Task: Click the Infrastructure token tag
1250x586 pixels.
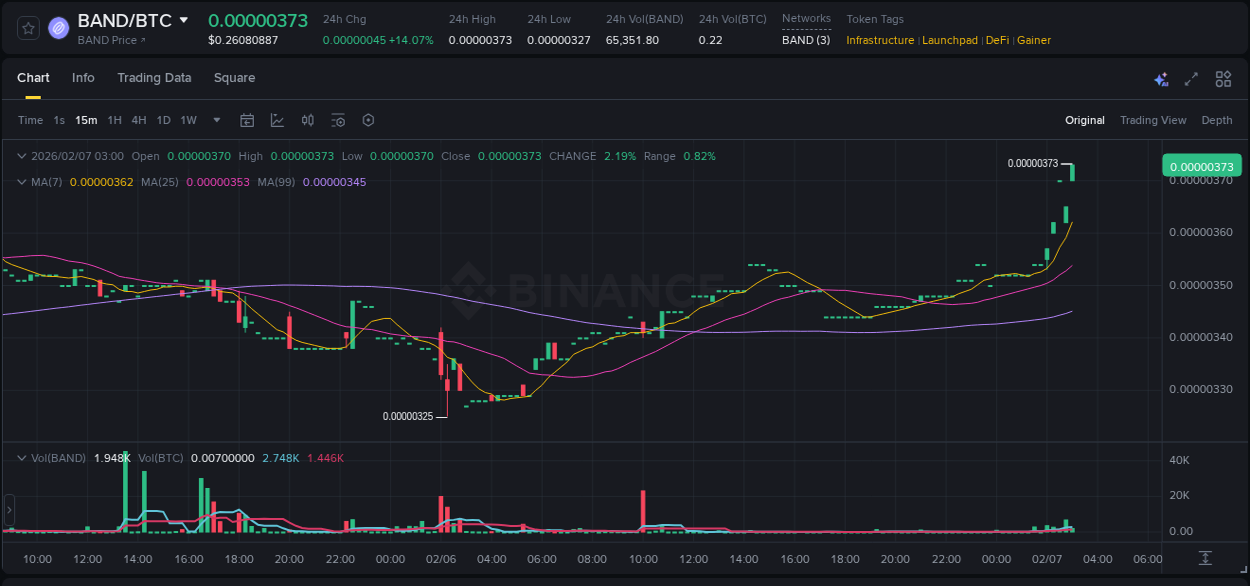Action: pyautogui.click(x=879, y=40)
